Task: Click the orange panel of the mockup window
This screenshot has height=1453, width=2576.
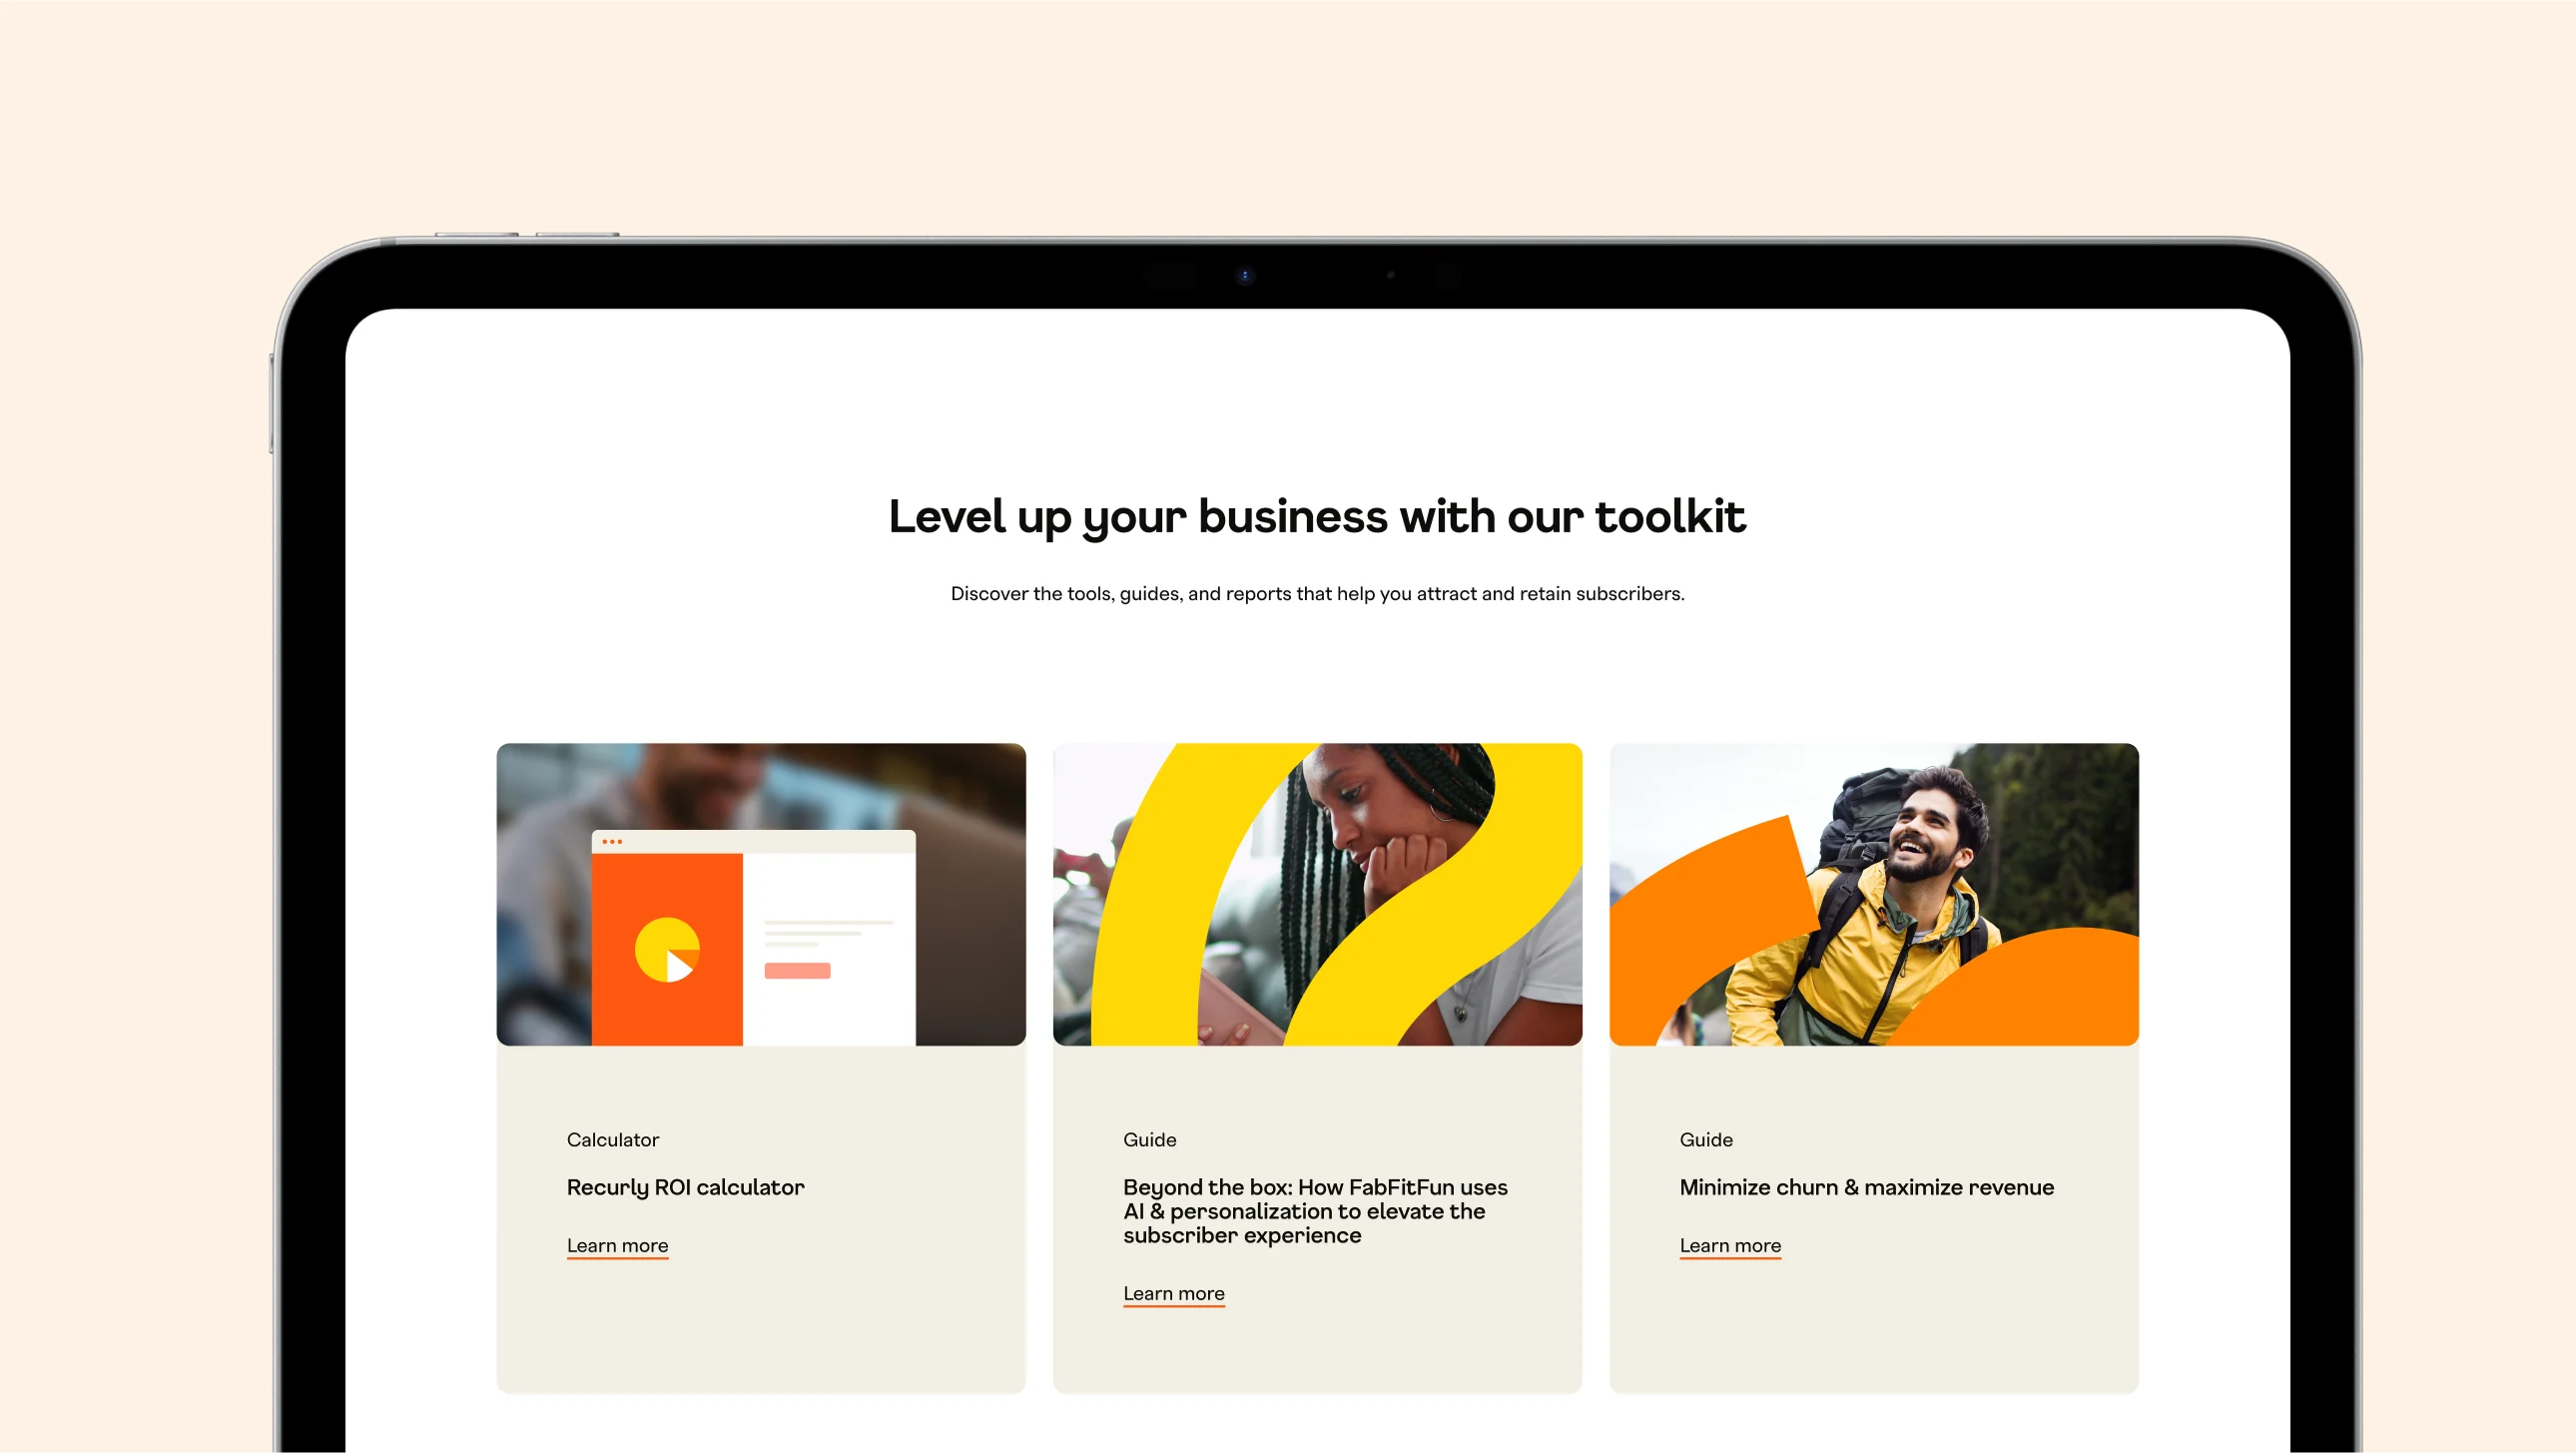Action: point(667,949)
